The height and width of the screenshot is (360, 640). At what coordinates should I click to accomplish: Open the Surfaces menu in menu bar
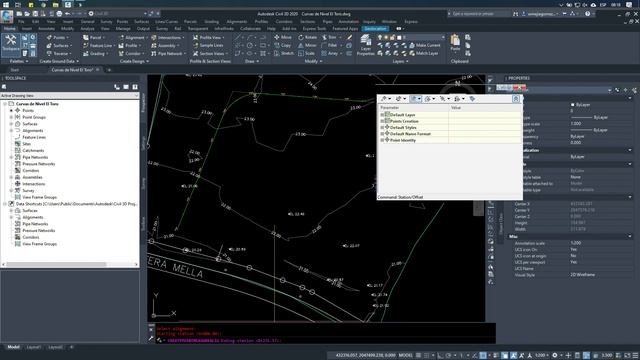[142, 22]
